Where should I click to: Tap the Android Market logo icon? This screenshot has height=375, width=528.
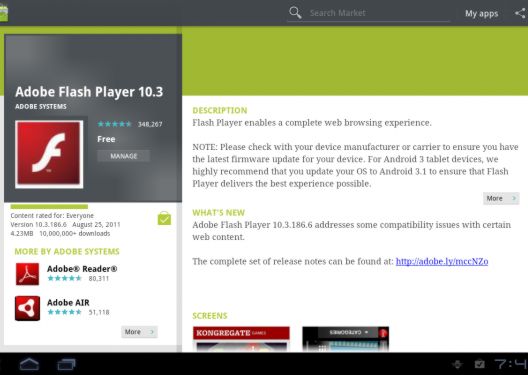pyautogui.click(x=4, y=13)
